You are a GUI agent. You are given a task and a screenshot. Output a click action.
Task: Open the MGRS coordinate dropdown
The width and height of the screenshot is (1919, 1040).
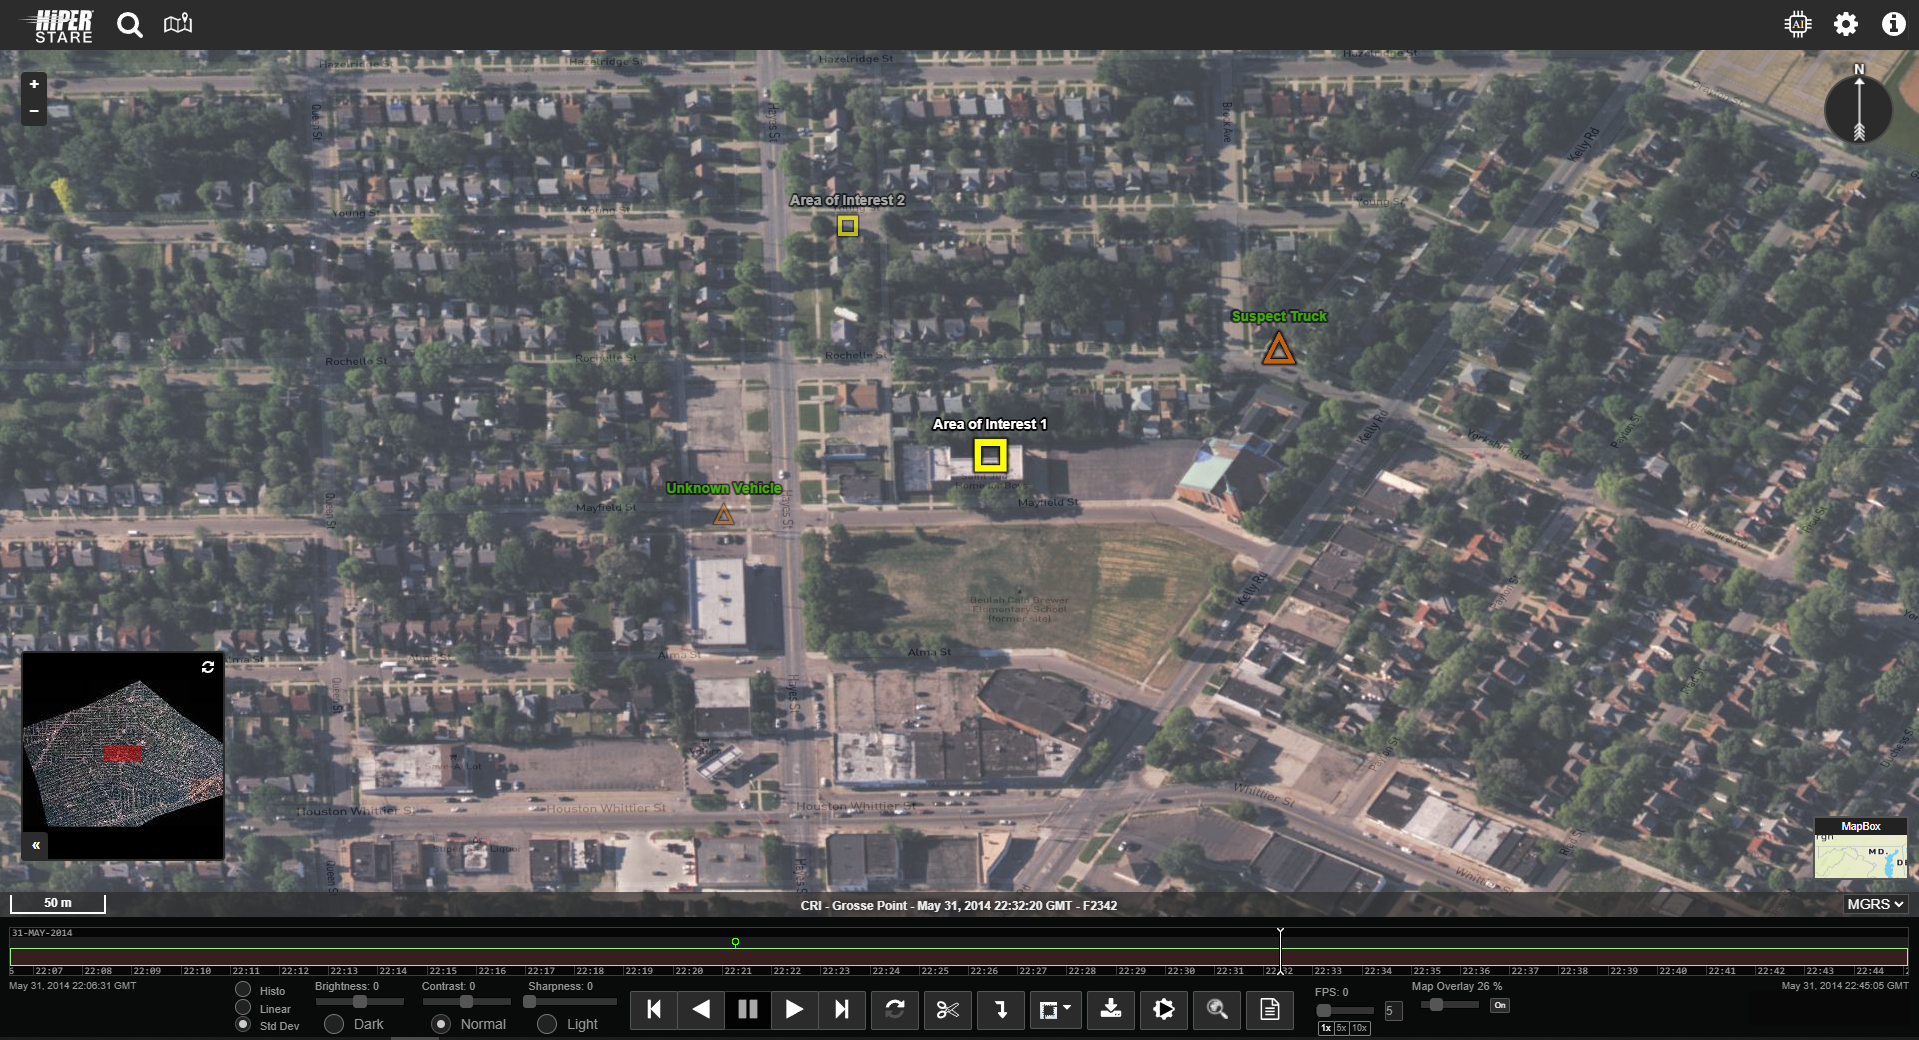coord(1875,904)
